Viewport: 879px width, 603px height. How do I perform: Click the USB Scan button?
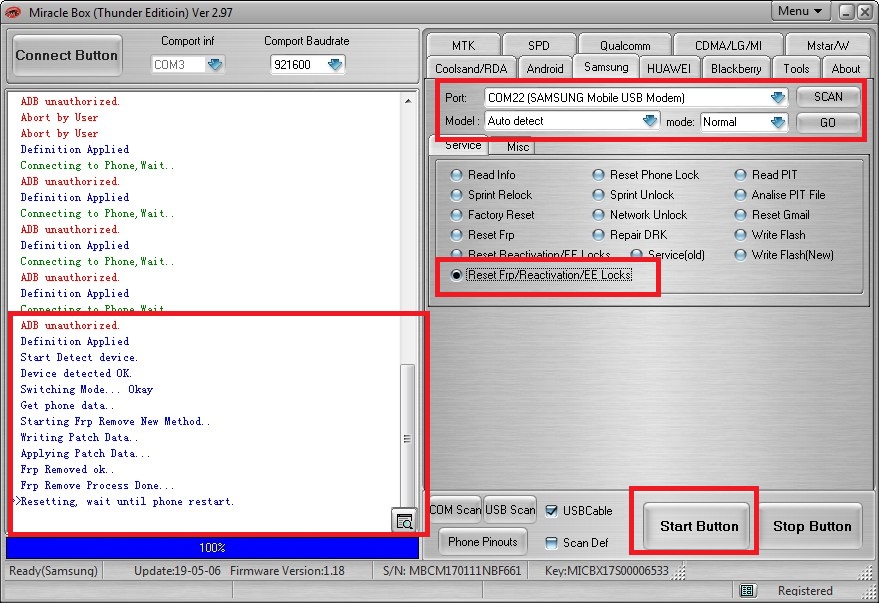click(510, 510)
